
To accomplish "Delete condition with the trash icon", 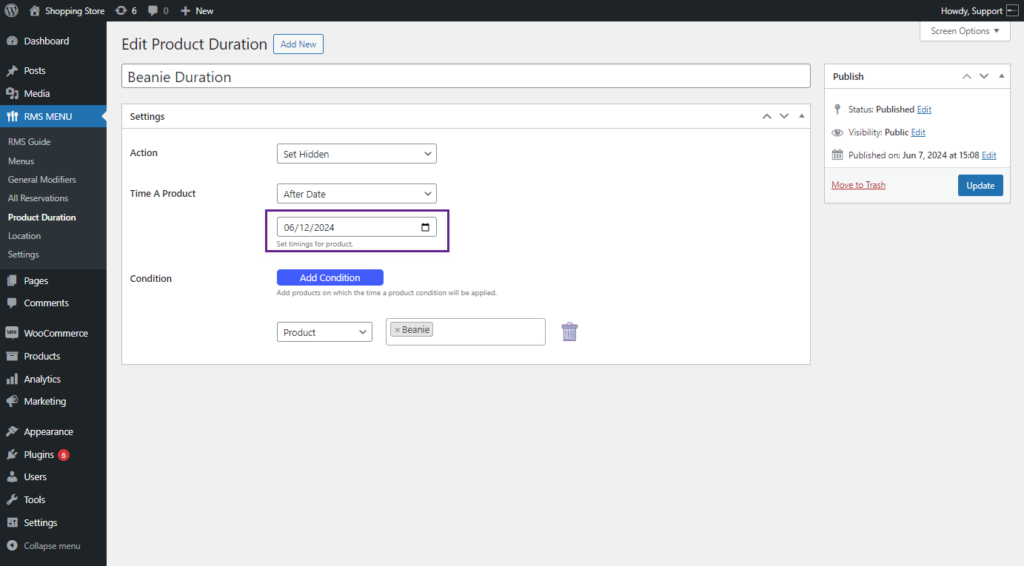I will (569, 332).
